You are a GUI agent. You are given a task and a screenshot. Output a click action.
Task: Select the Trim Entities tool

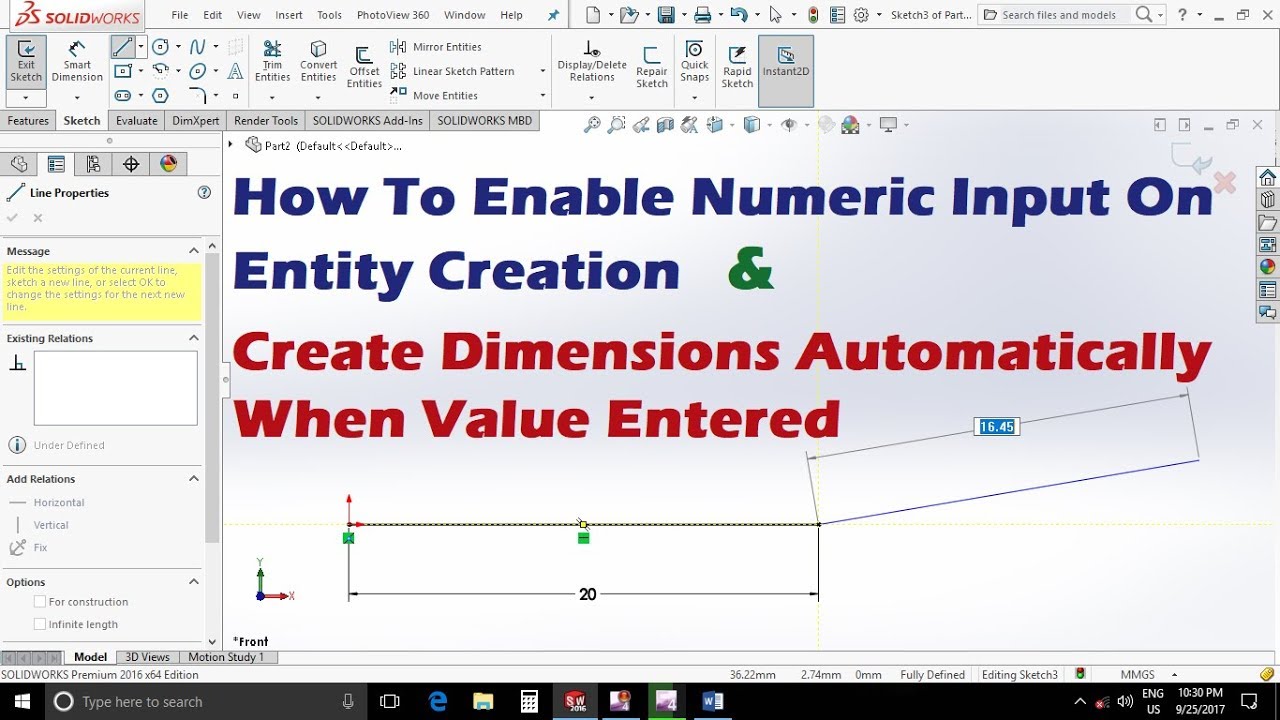272,62
